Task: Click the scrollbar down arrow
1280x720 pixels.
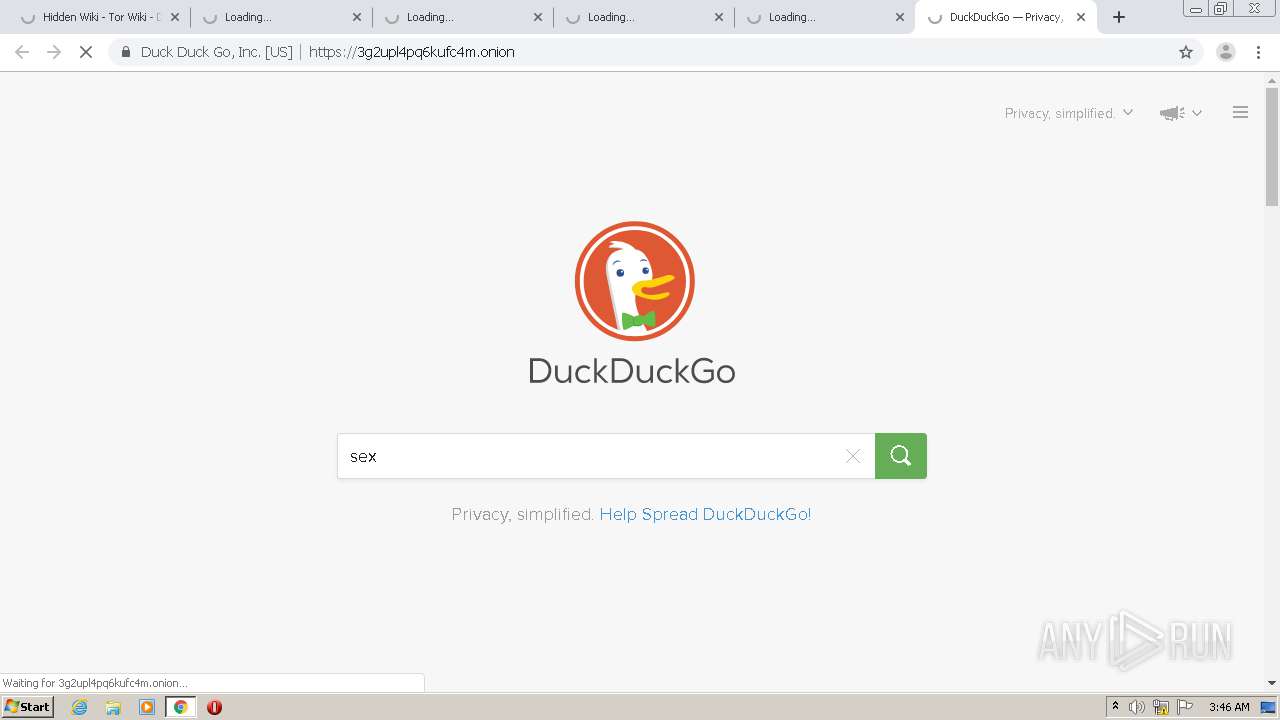Action: click(1272, 683)
